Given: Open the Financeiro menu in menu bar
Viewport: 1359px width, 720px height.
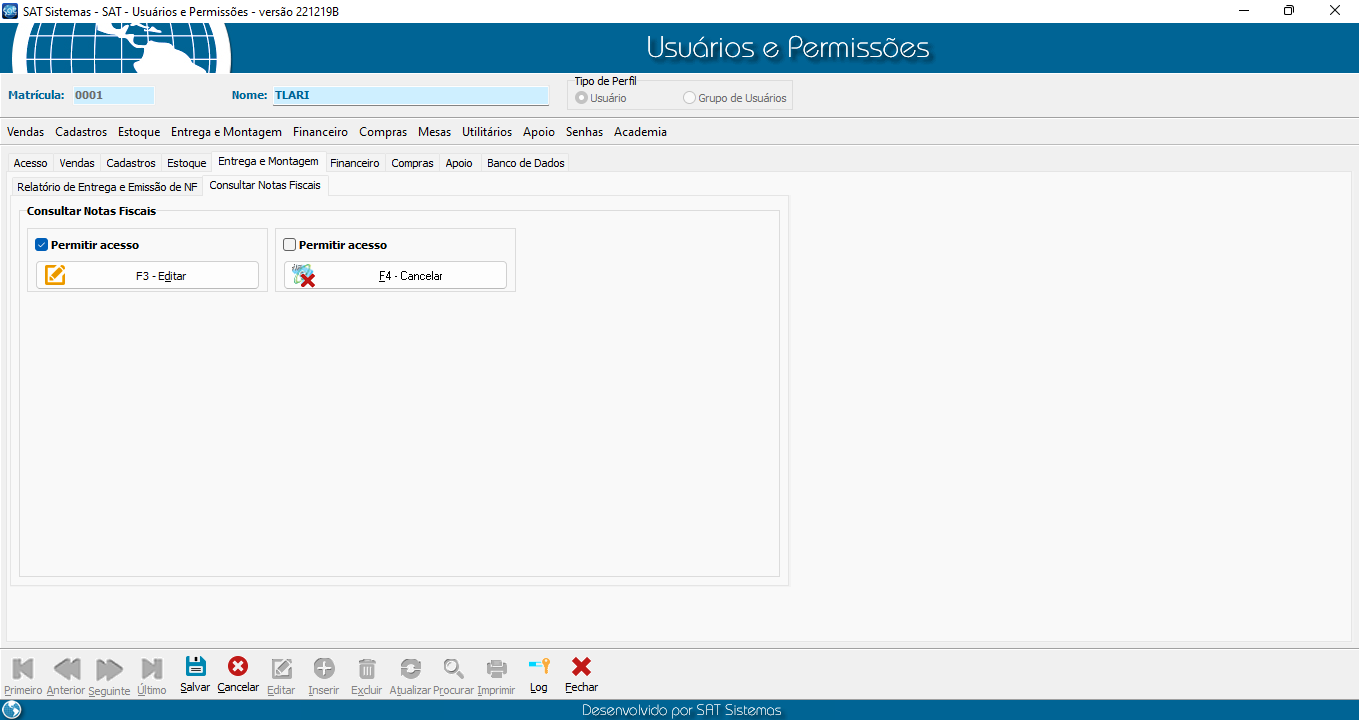Looking at the screenshot, I should (x=320, y=132).
